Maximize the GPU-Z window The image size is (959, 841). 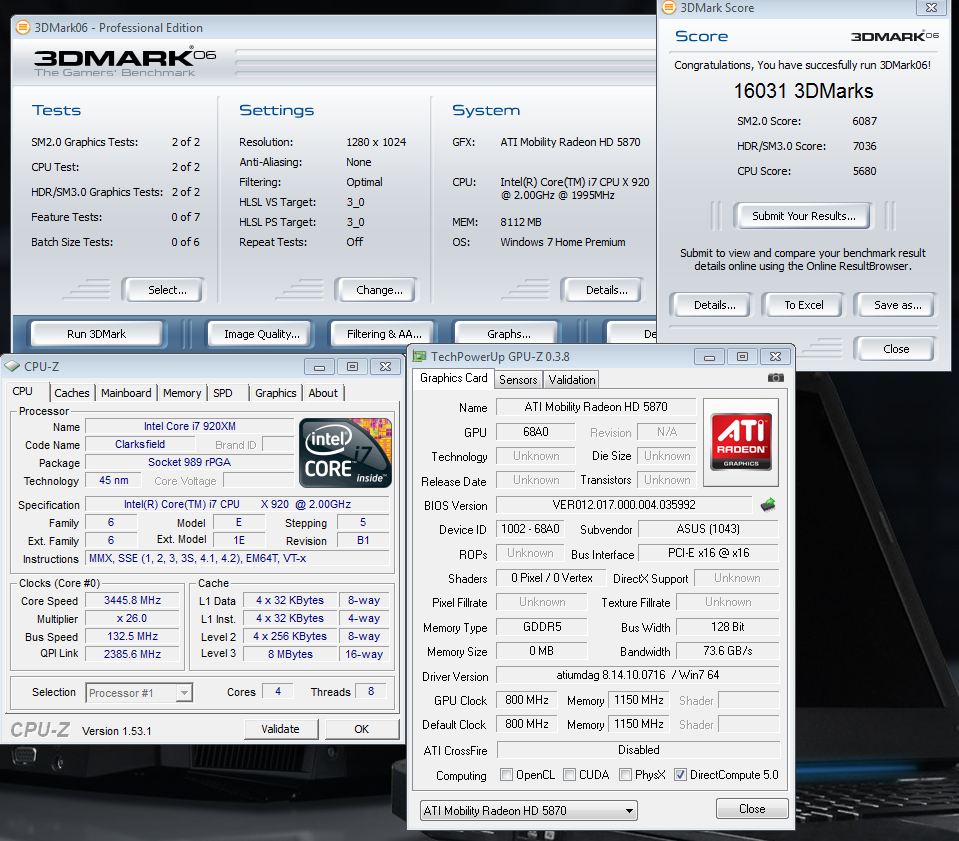(x=742, y=357)
